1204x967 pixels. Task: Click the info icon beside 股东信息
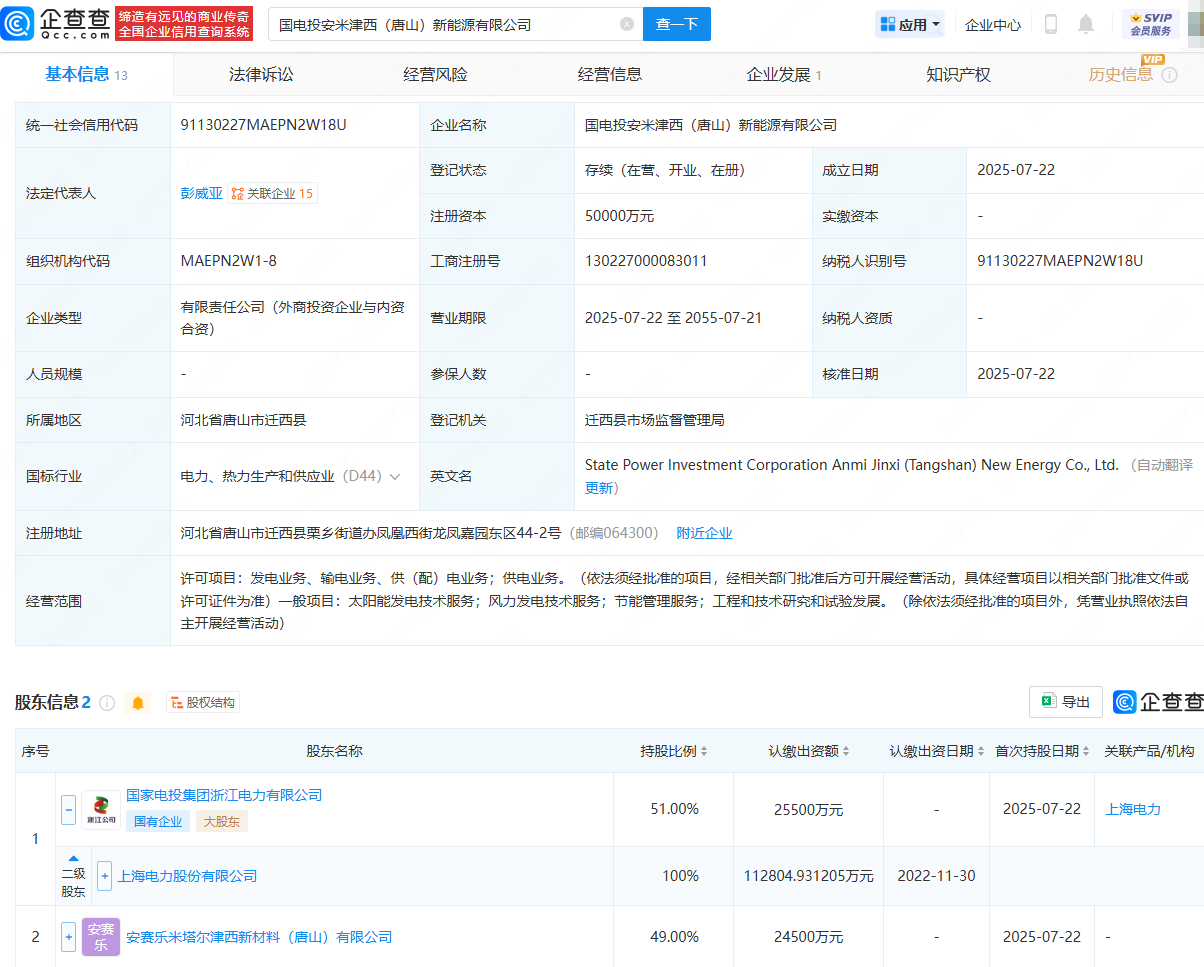tap(107, 703)
